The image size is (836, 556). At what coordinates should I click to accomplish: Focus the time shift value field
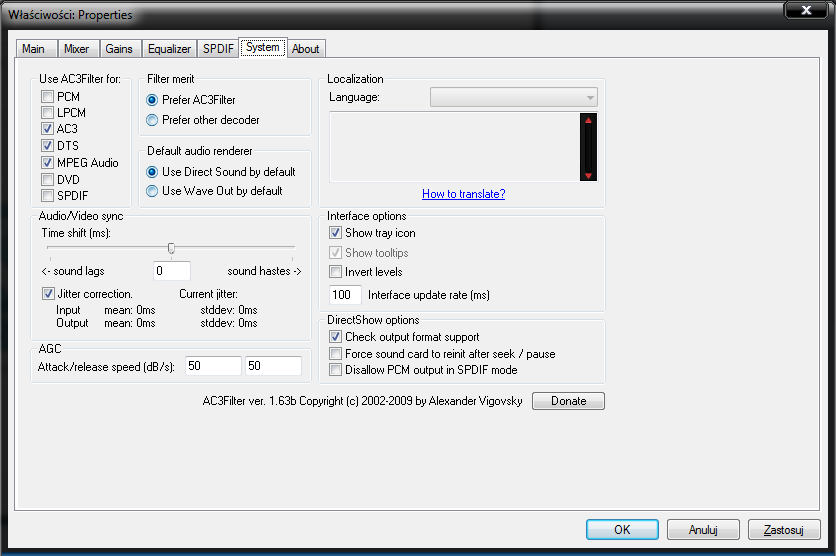(172, 271)
